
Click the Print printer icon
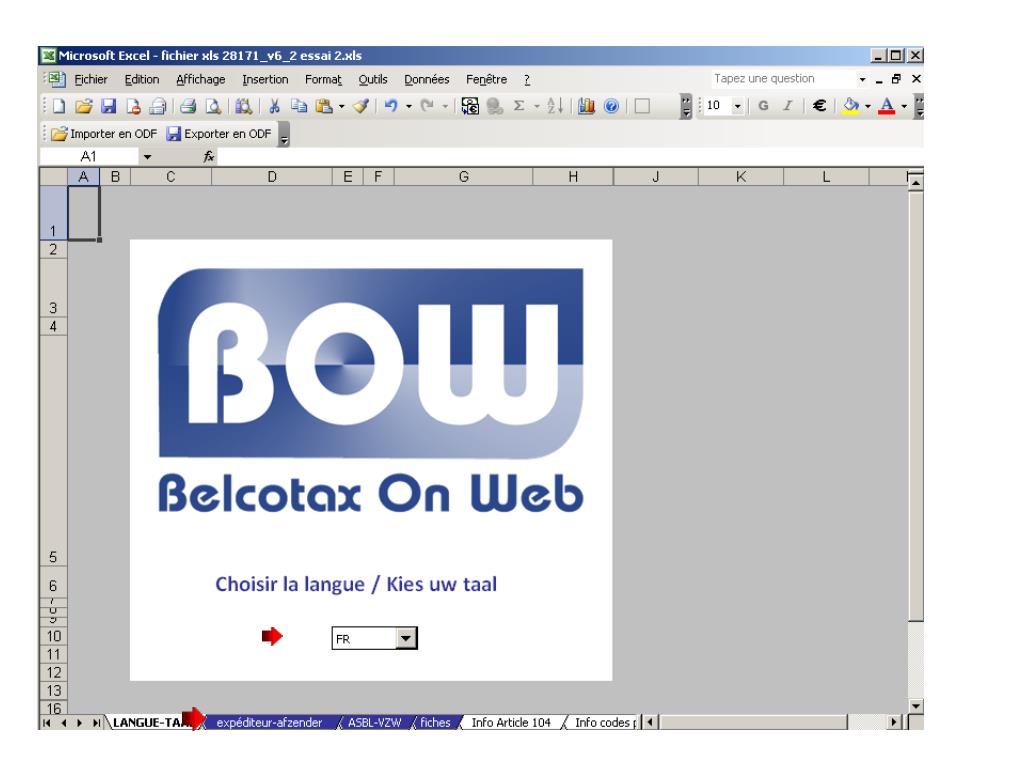tap(188, 106)
